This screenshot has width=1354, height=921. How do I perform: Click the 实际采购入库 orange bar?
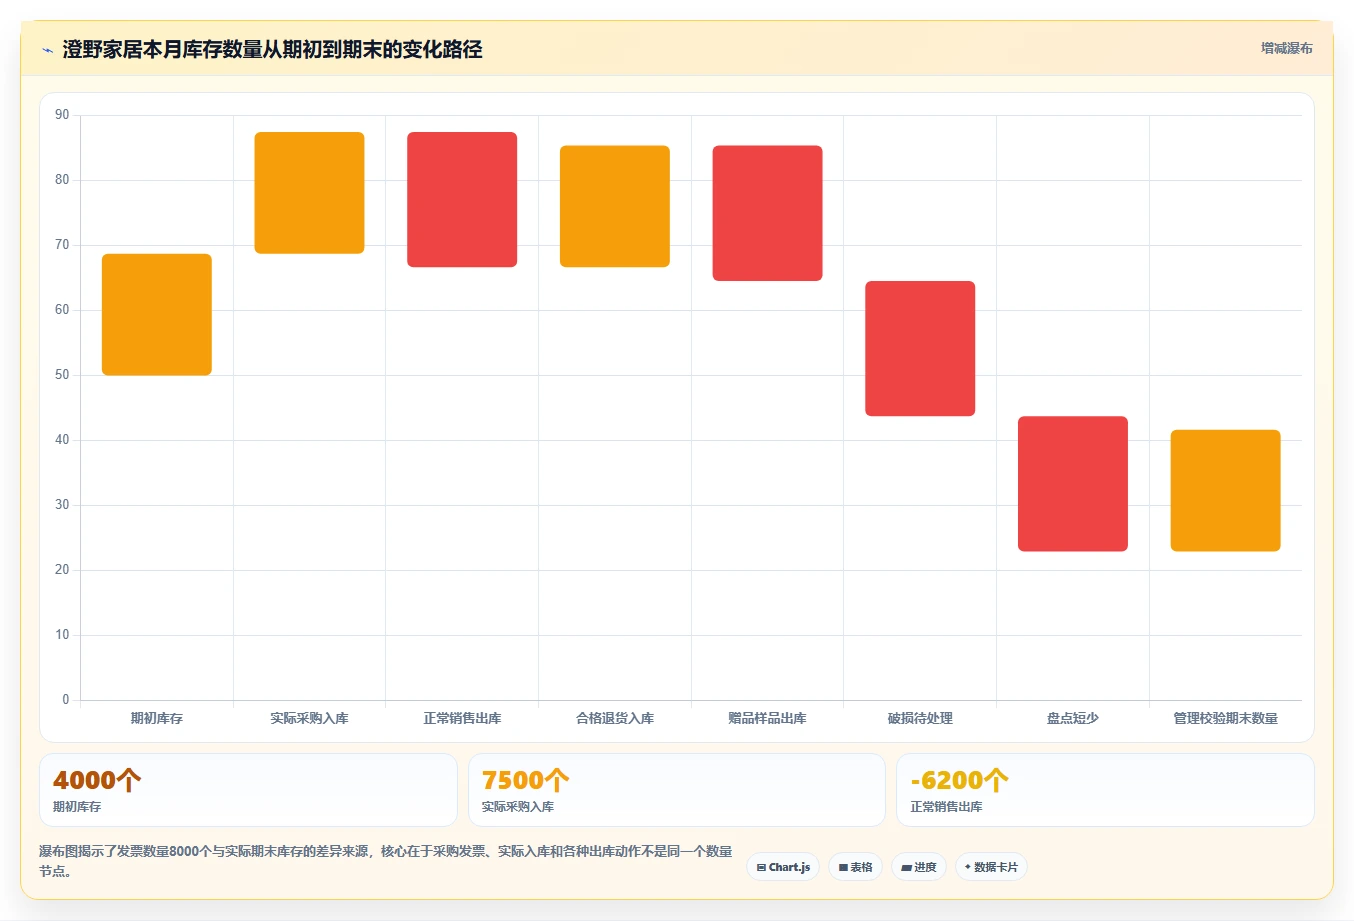[309, 193]
